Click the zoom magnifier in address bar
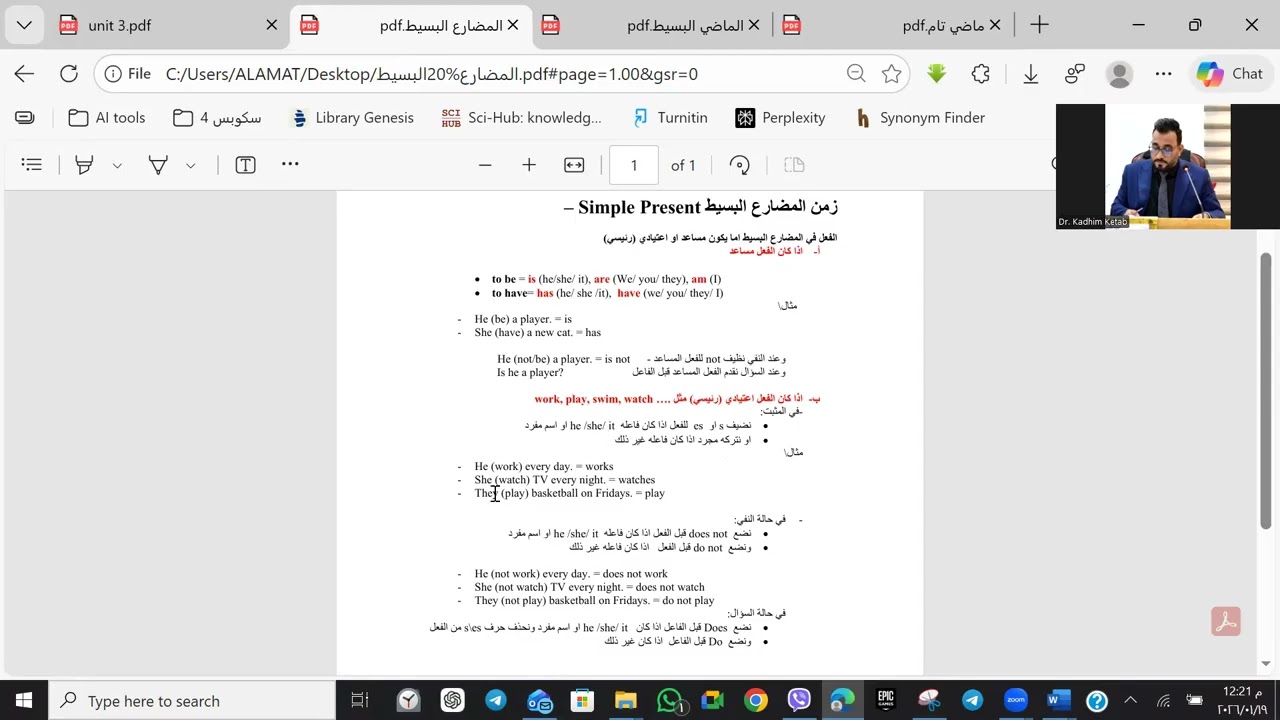This screenshot has width=1280, height=720. coord(856,74)
